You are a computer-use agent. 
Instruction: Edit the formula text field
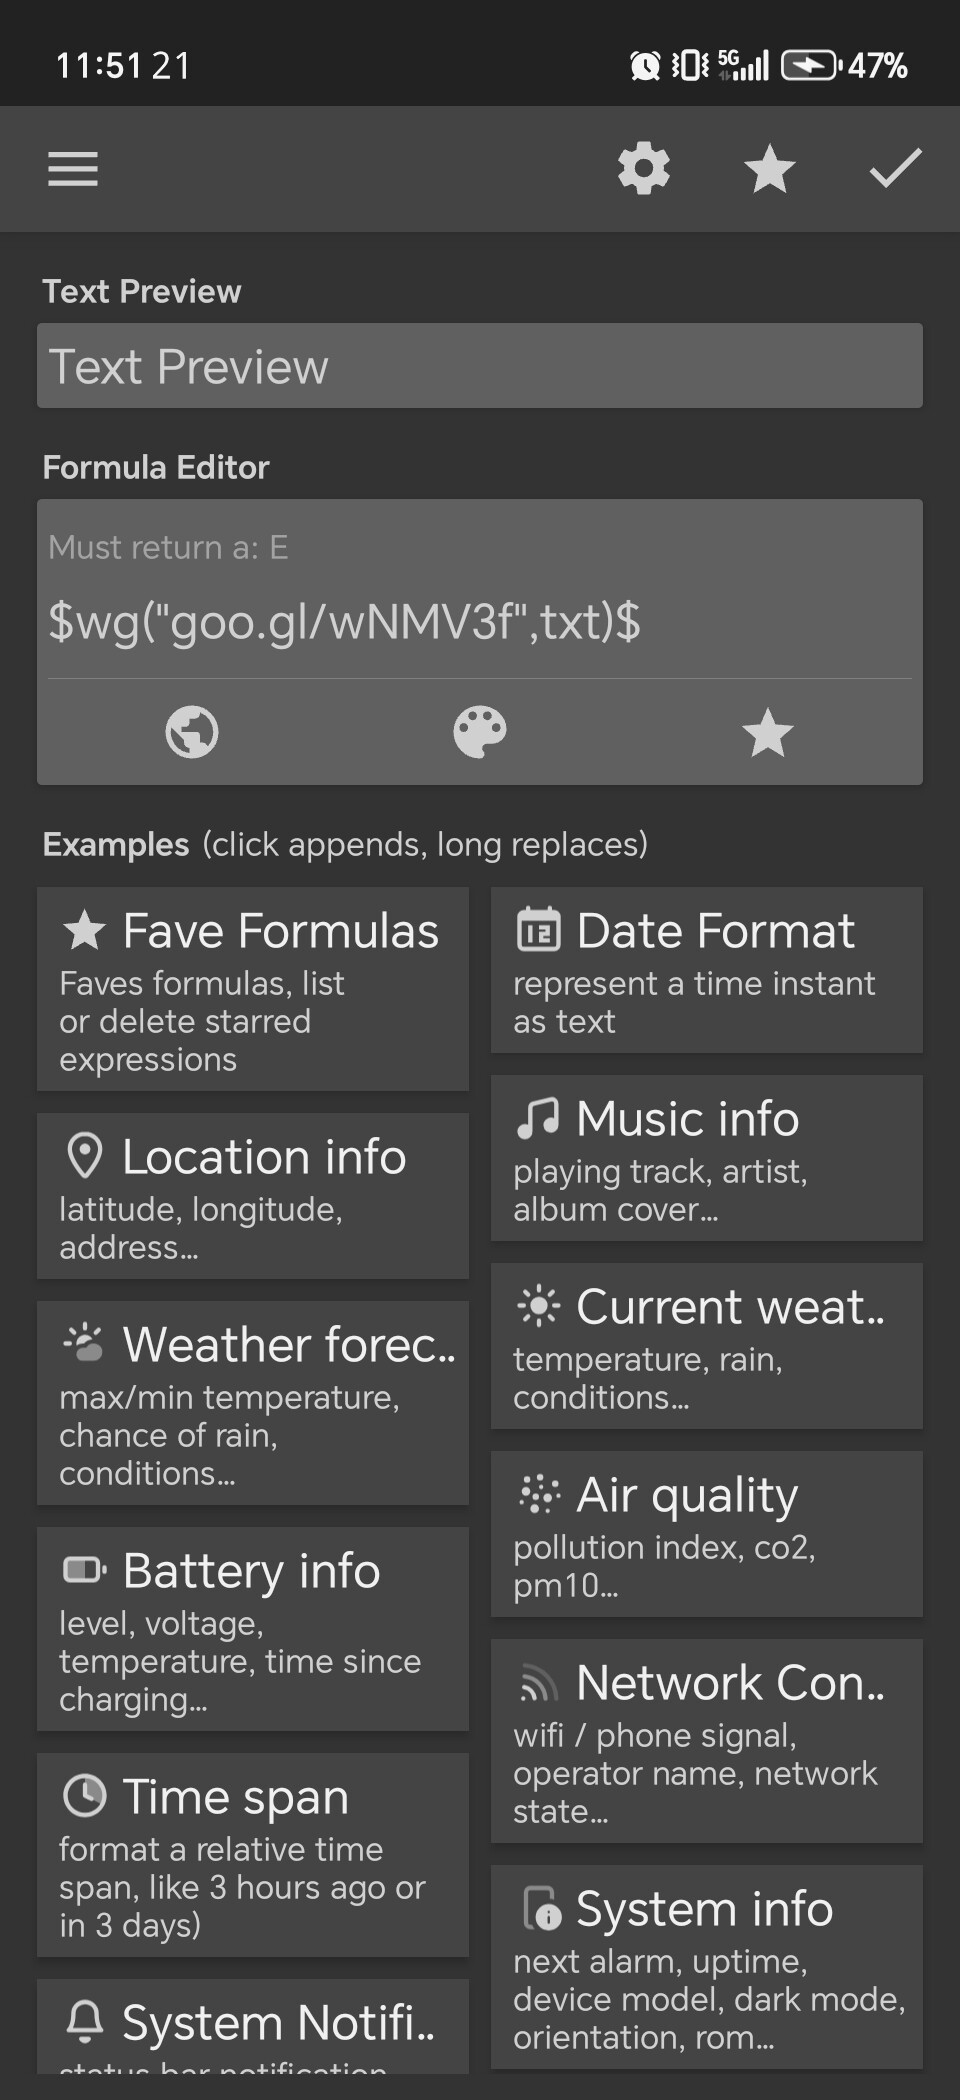click(480, 621)
